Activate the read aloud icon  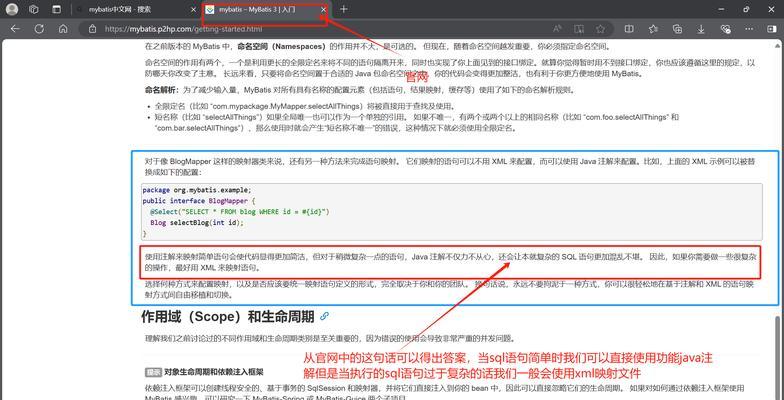(x=558, y=29)
